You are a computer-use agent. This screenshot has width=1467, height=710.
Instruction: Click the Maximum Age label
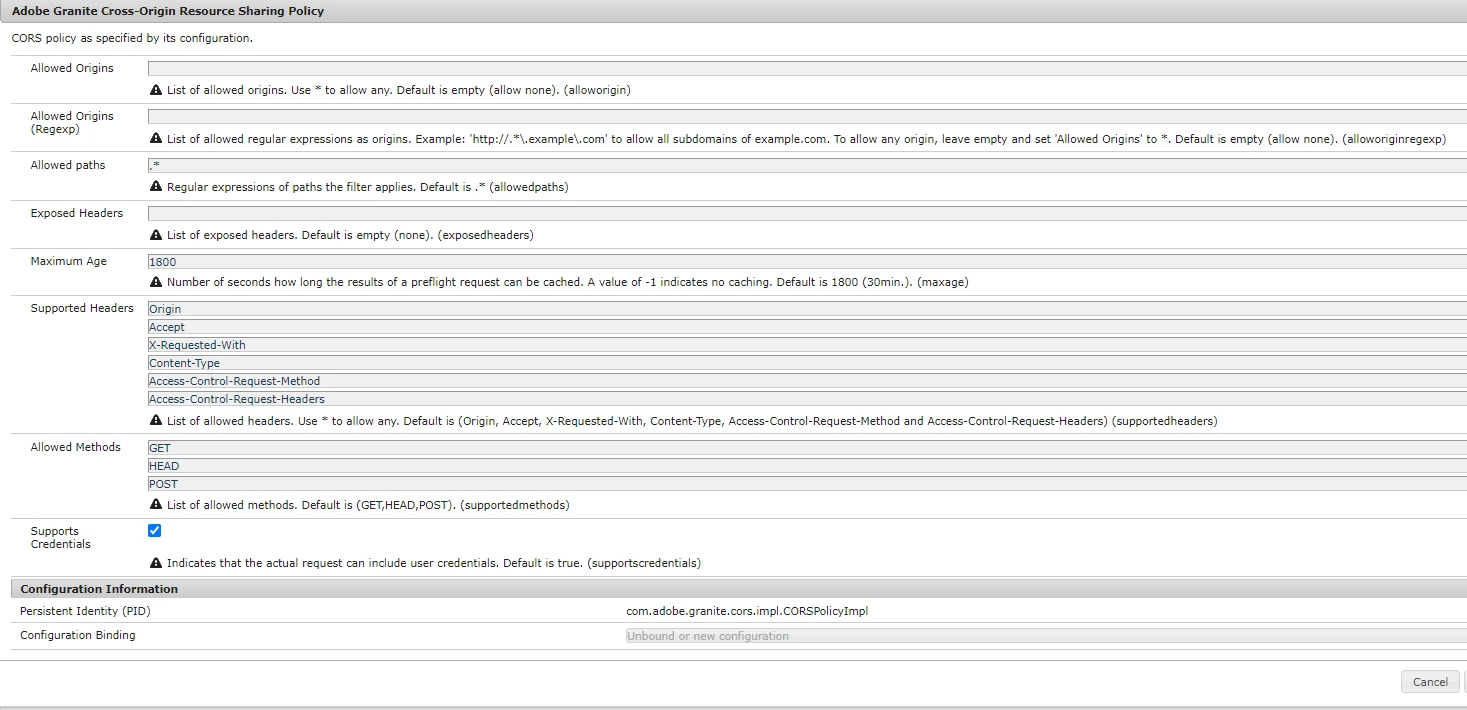click(x=68, y=261)
